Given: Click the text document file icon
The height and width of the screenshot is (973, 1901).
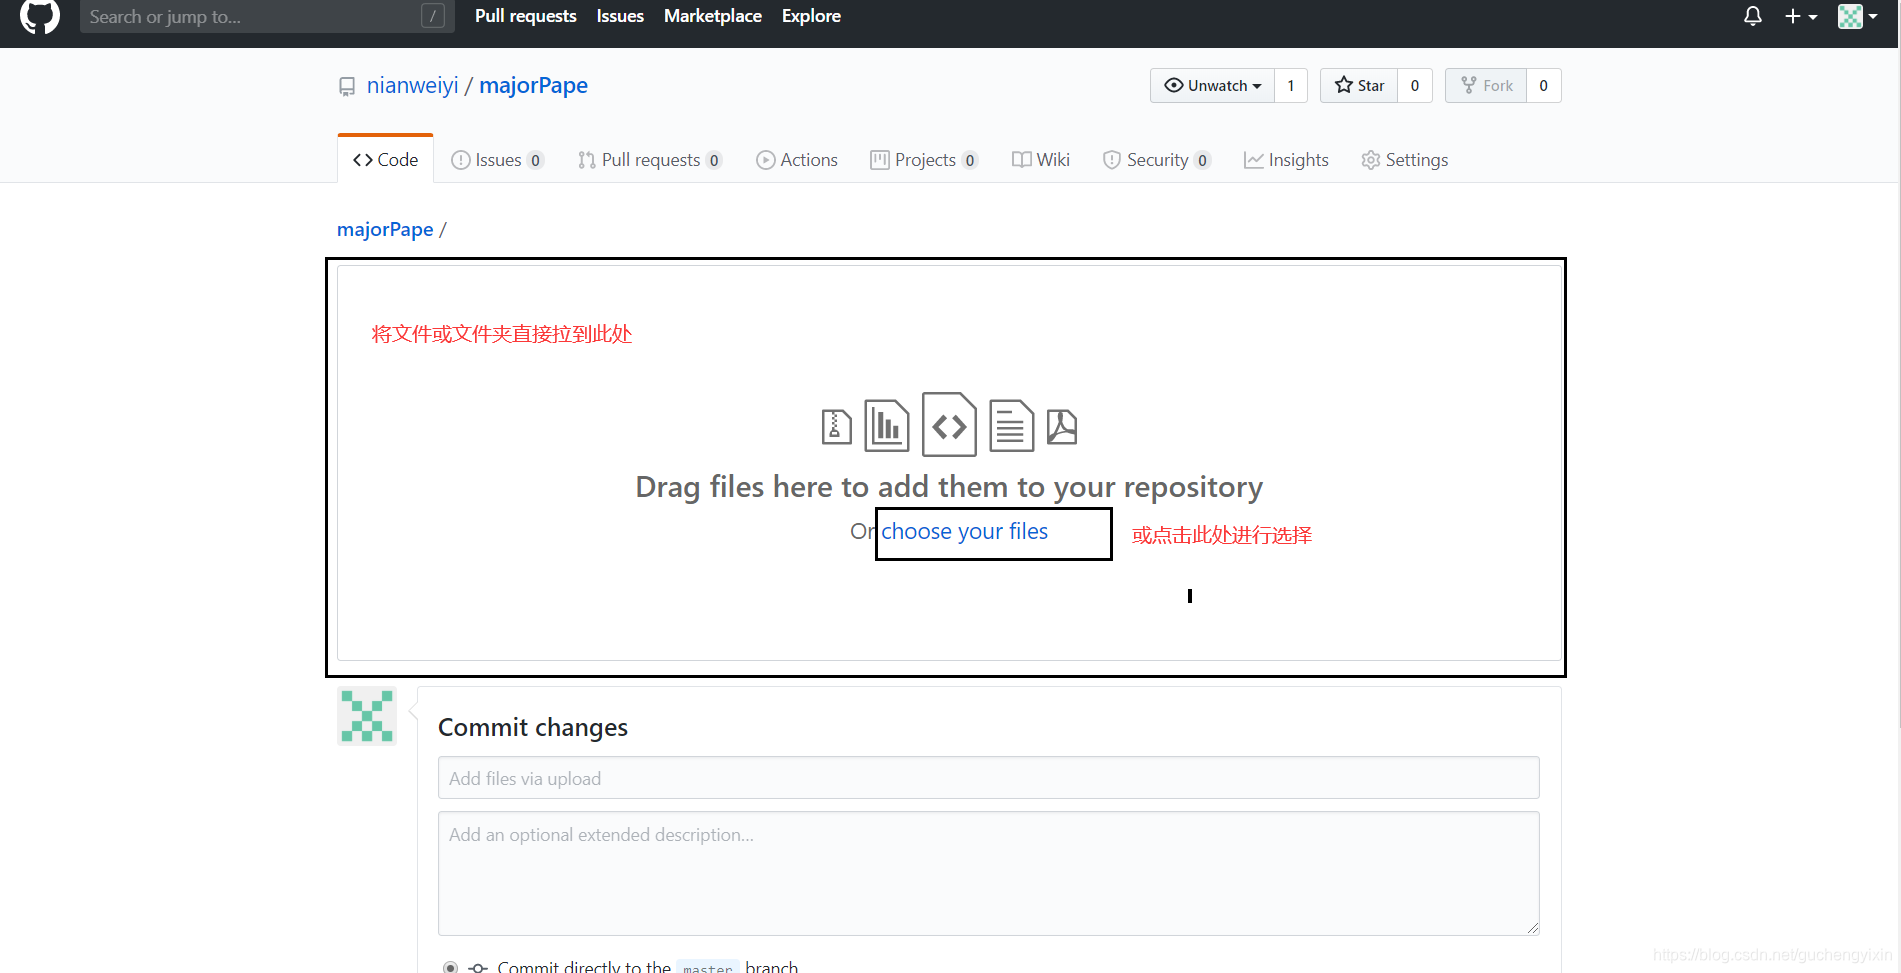Looking at the screenshot, I should point(1011,425).
